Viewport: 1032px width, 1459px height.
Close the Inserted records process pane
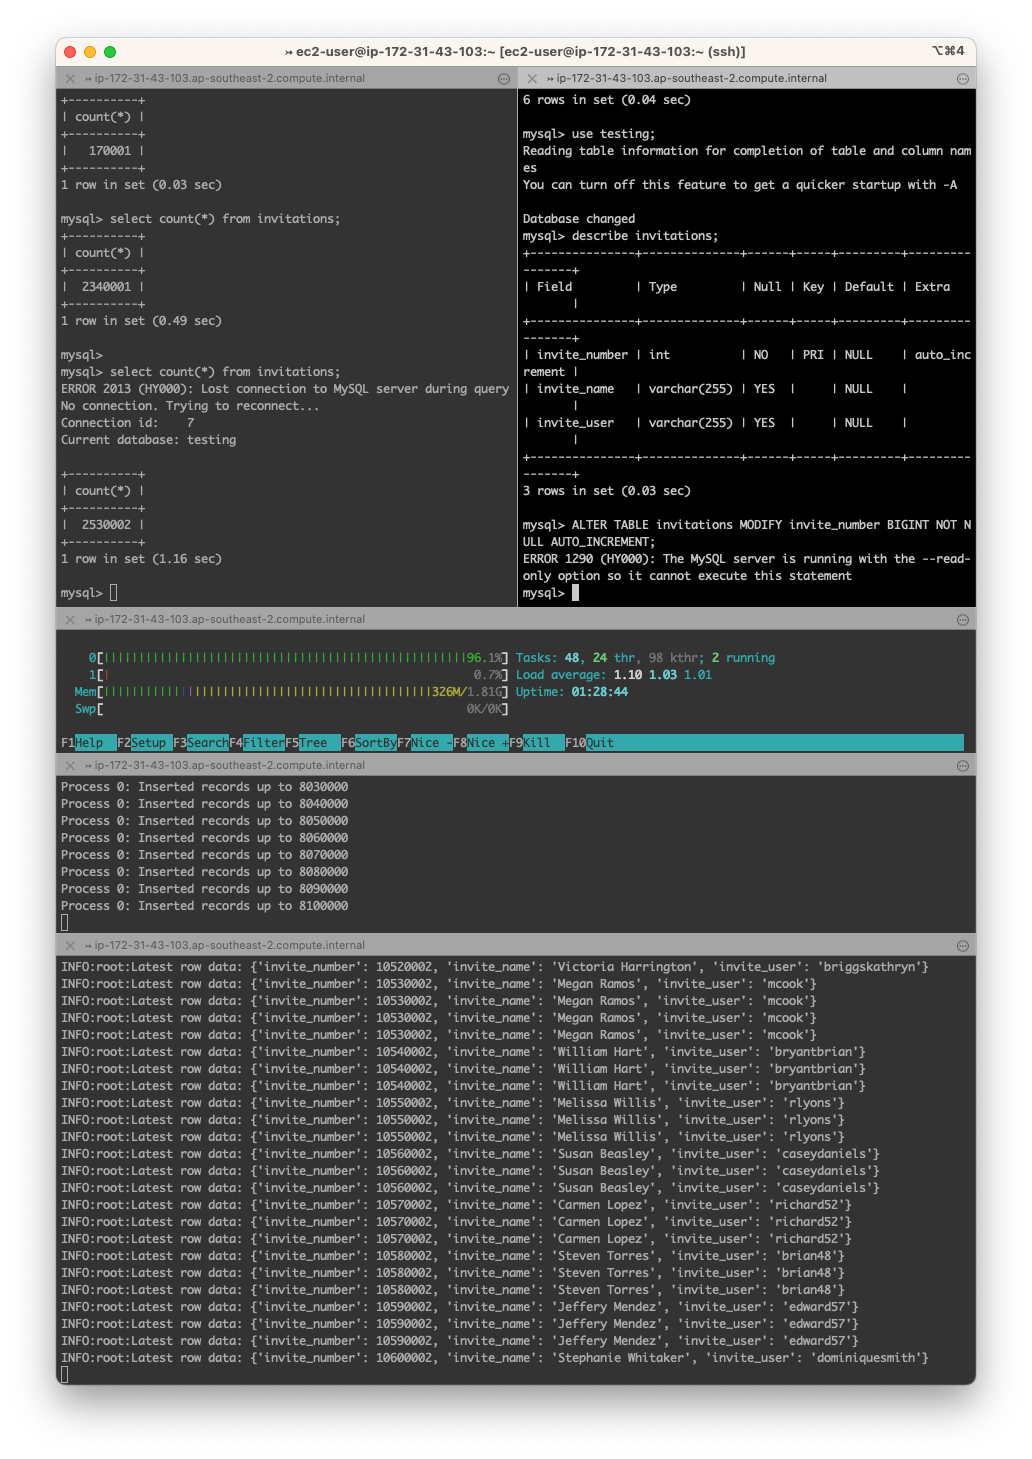tap(70, 765)
